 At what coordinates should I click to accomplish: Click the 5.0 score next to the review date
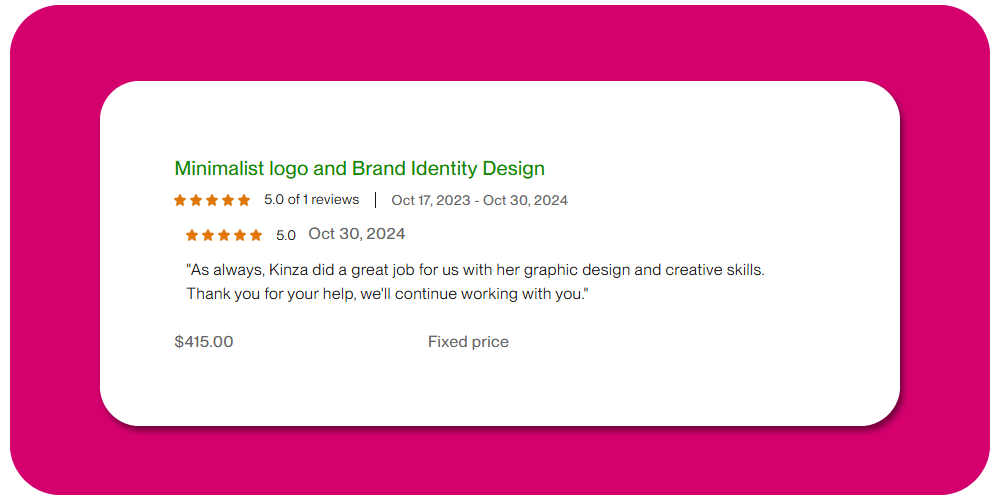pyautogui.click(x=286, y=236)
